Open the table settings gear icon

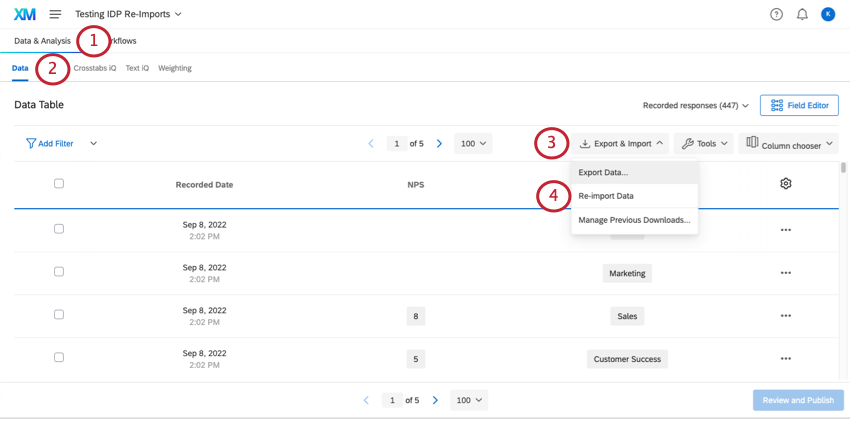(x=785, y=184)
